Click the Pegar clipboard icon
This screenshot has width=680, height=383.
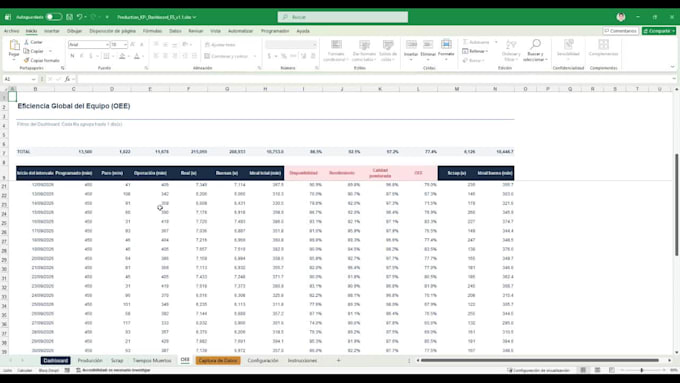coord(14,45)
